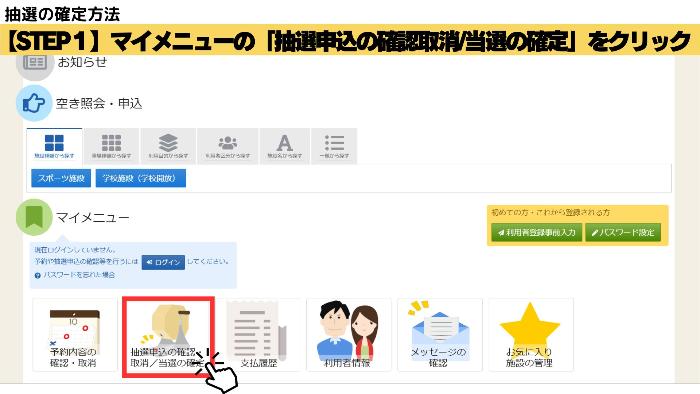Open the 支払履歴 receipt tile
700x394 pixels.
[259, 336]
